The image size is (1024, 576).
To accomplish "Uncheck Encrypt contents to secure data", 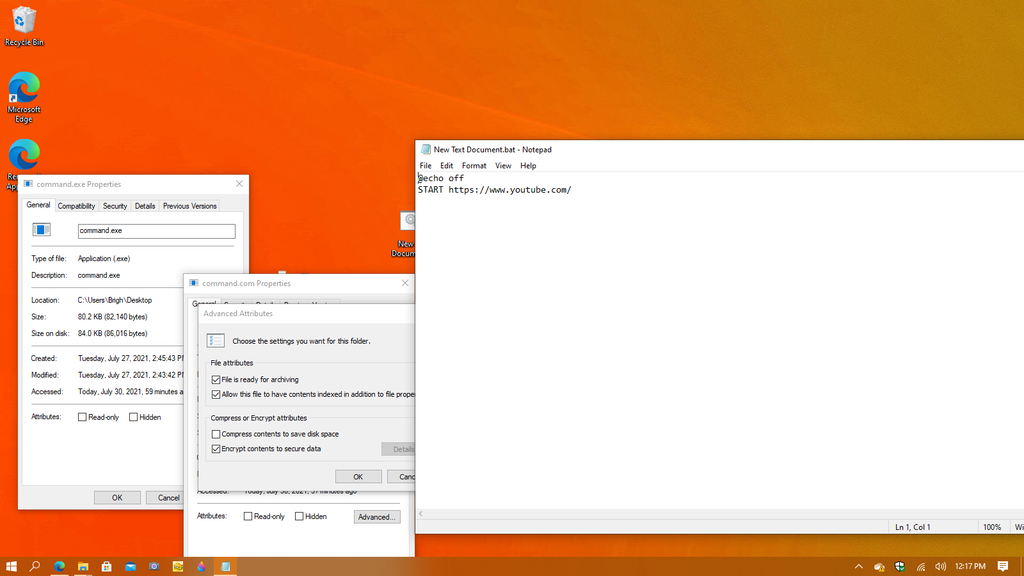I will click(x=216, y=449).
